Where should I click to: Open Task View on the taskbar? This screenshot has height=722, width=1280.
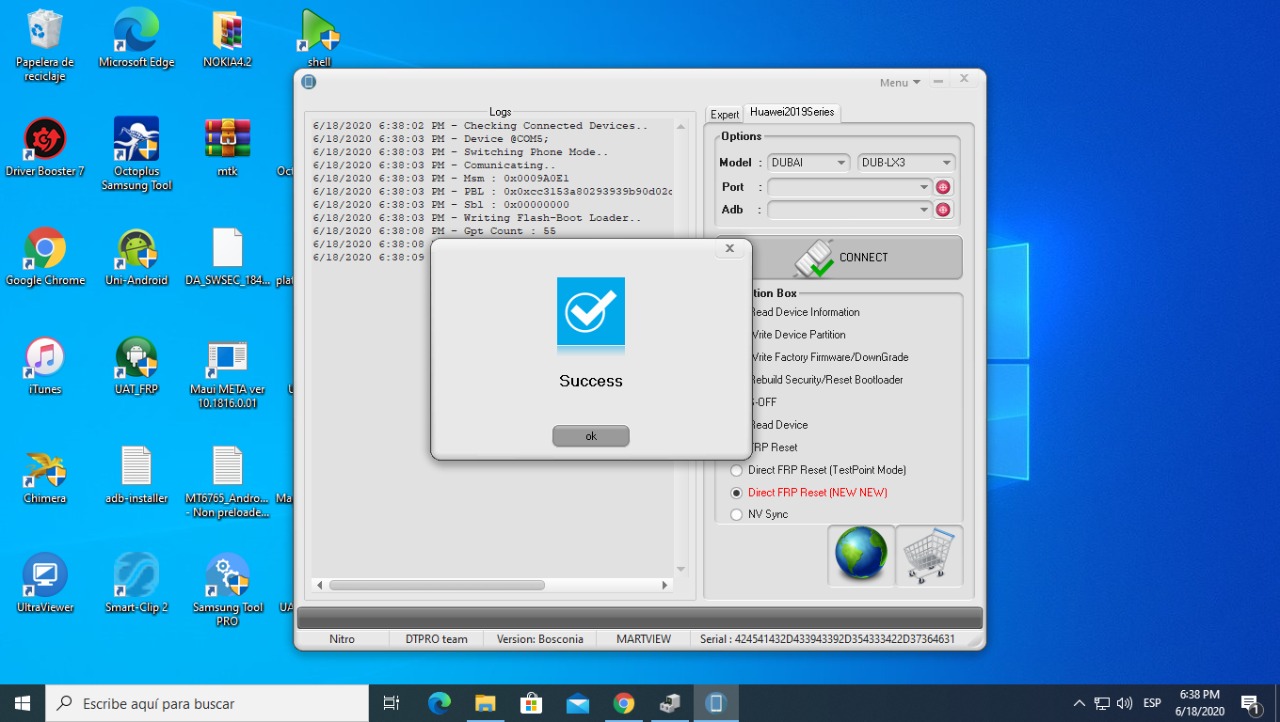[392, 703]
